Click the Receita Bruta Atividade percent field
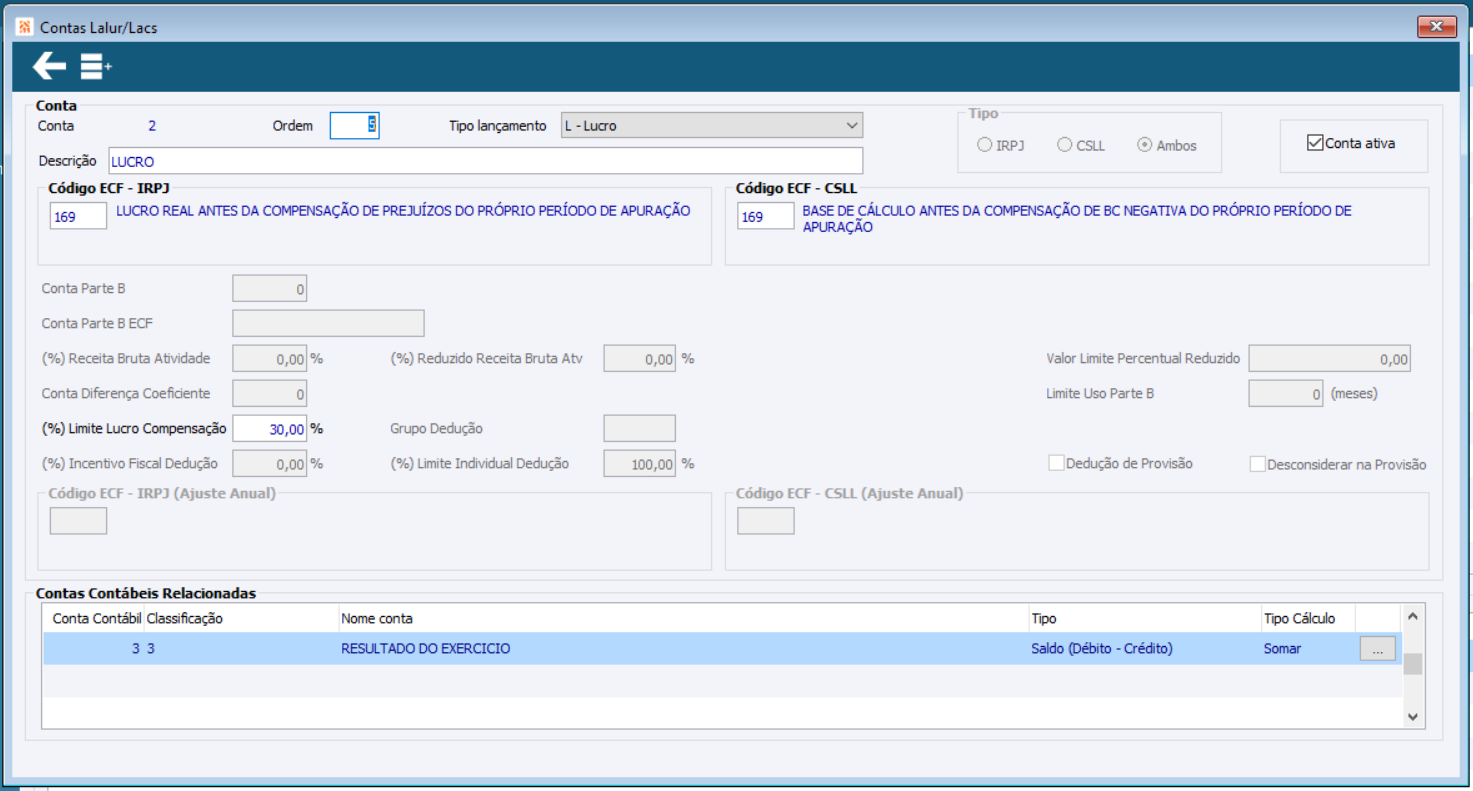 270,358
